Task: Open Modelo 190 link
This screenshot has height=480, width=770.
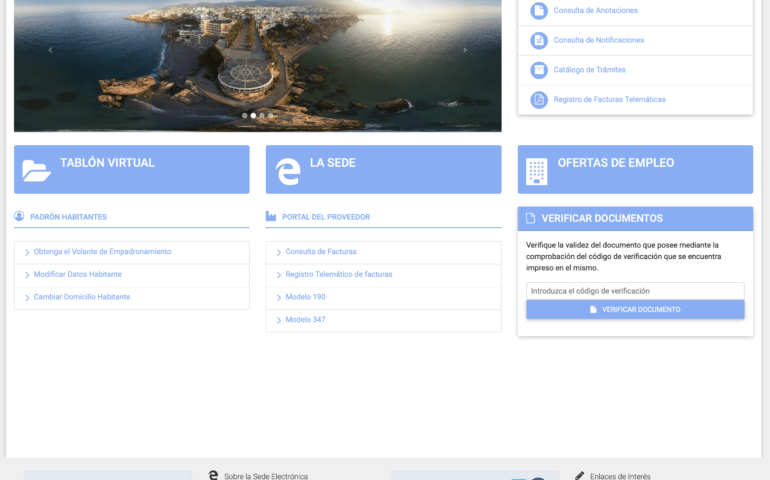Action: 305,297
